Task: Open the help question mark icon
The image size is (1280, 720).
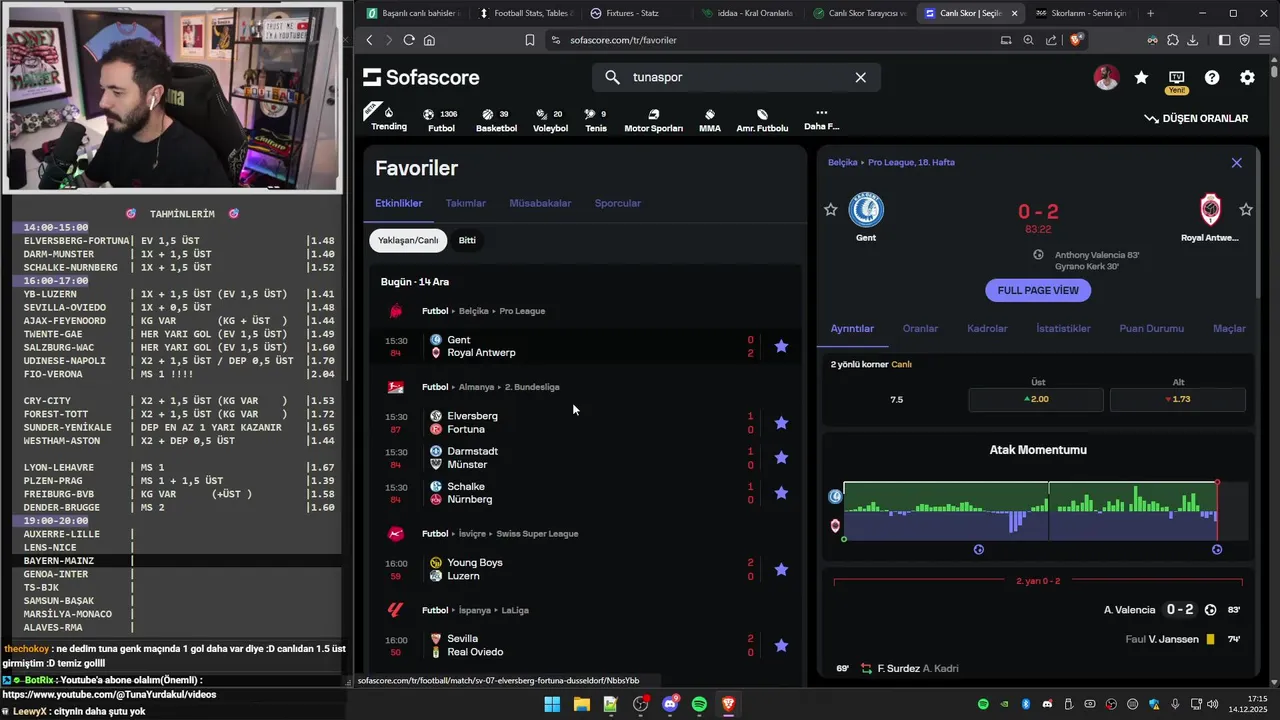Action: tap(1212, 77)
